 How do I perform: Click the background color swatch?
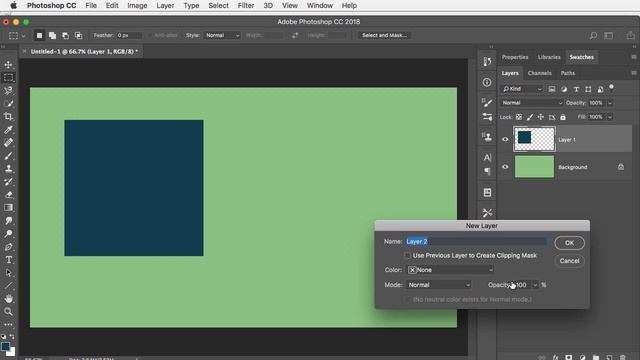(12, 352)
